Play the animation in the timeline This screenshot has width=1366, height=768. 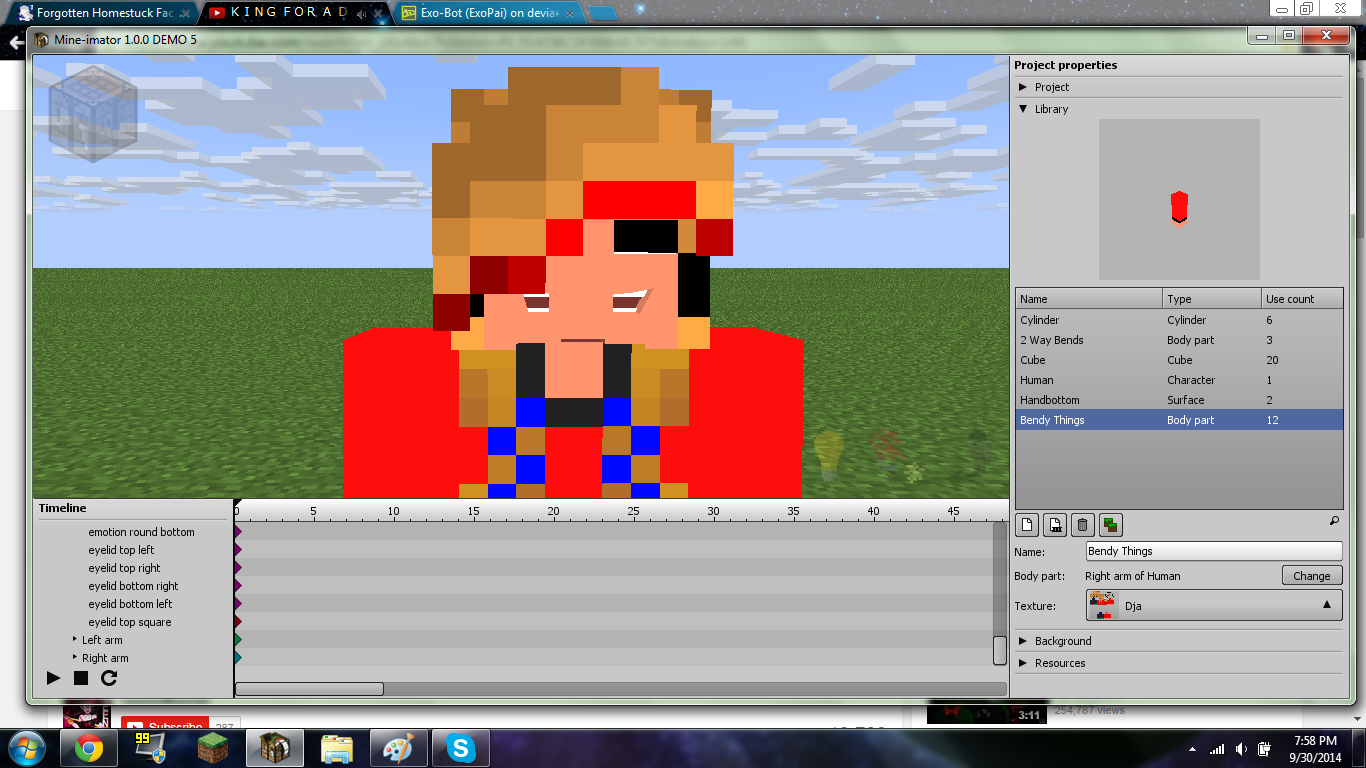[x=53, y=678]
